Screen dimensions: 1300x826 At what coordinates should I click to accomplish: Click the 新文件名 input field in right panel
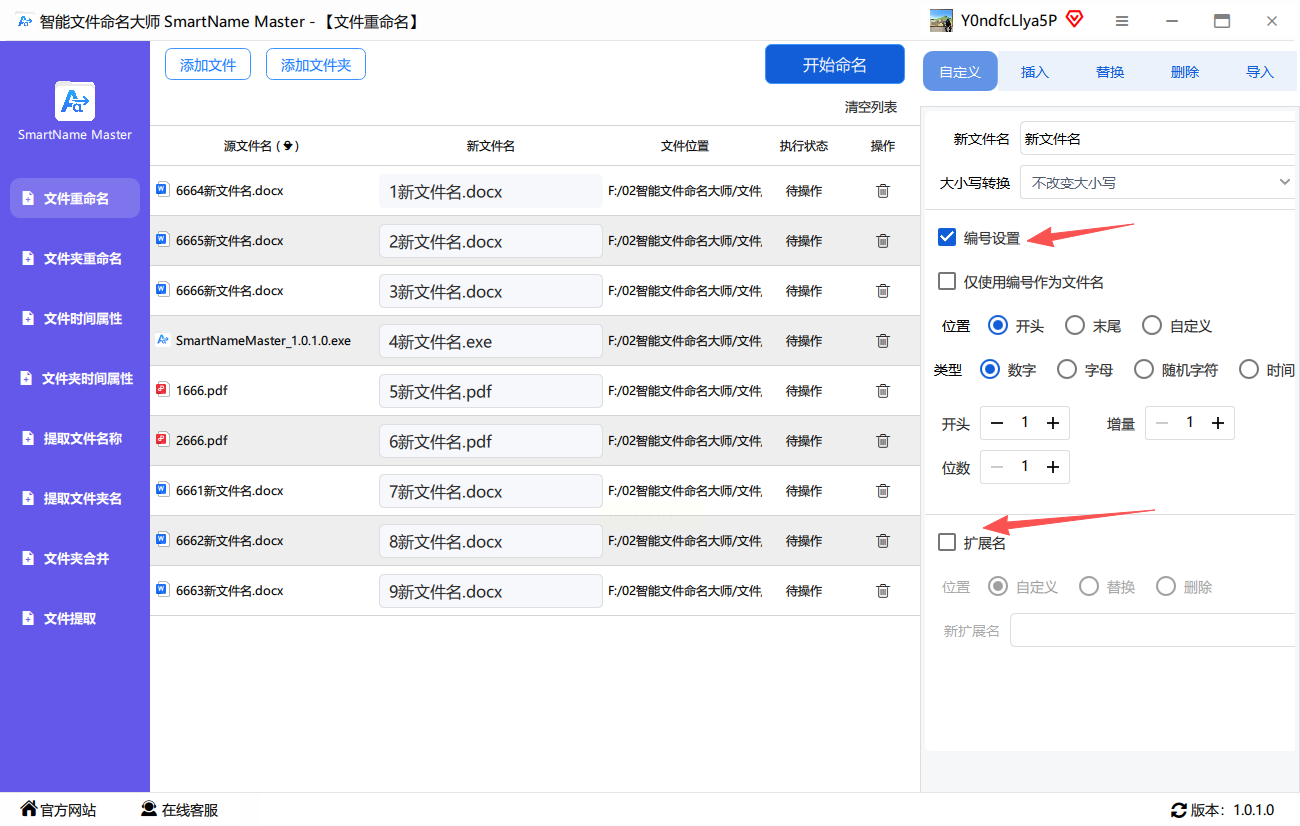click(x=1156, y=139)
